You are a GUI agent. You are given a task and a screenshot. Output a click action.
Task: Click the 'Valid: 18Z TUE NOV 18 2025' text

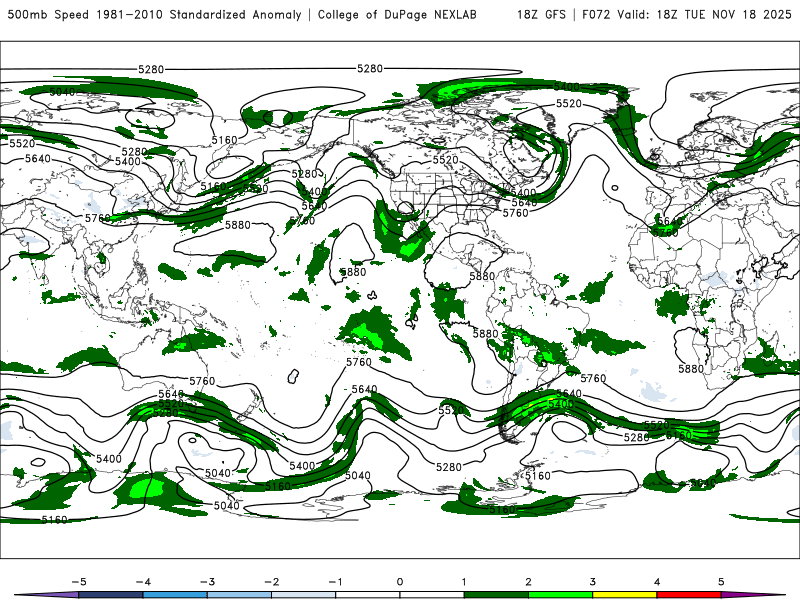coord(704,15)
